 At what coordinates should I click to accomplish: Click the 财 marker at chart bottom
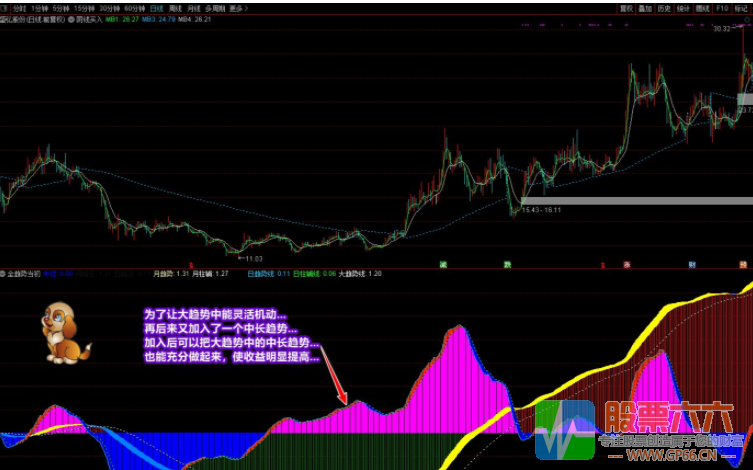(x=691, y=264)
